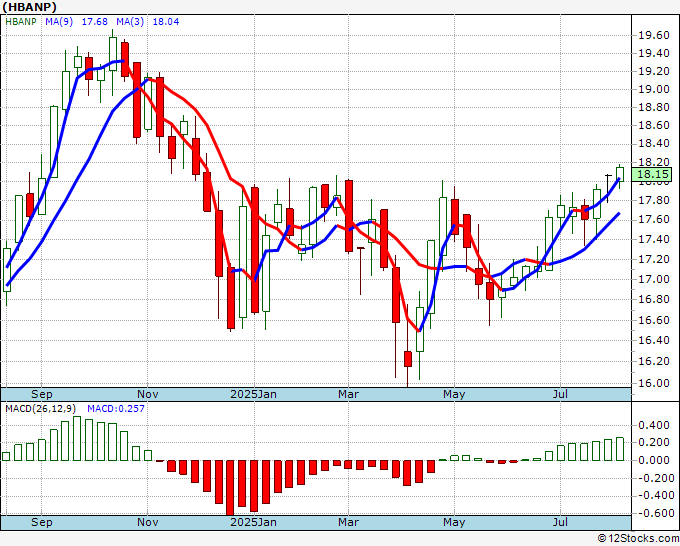
Task: Click the 0.400 MACD axis label
Action: pos(654,425)
